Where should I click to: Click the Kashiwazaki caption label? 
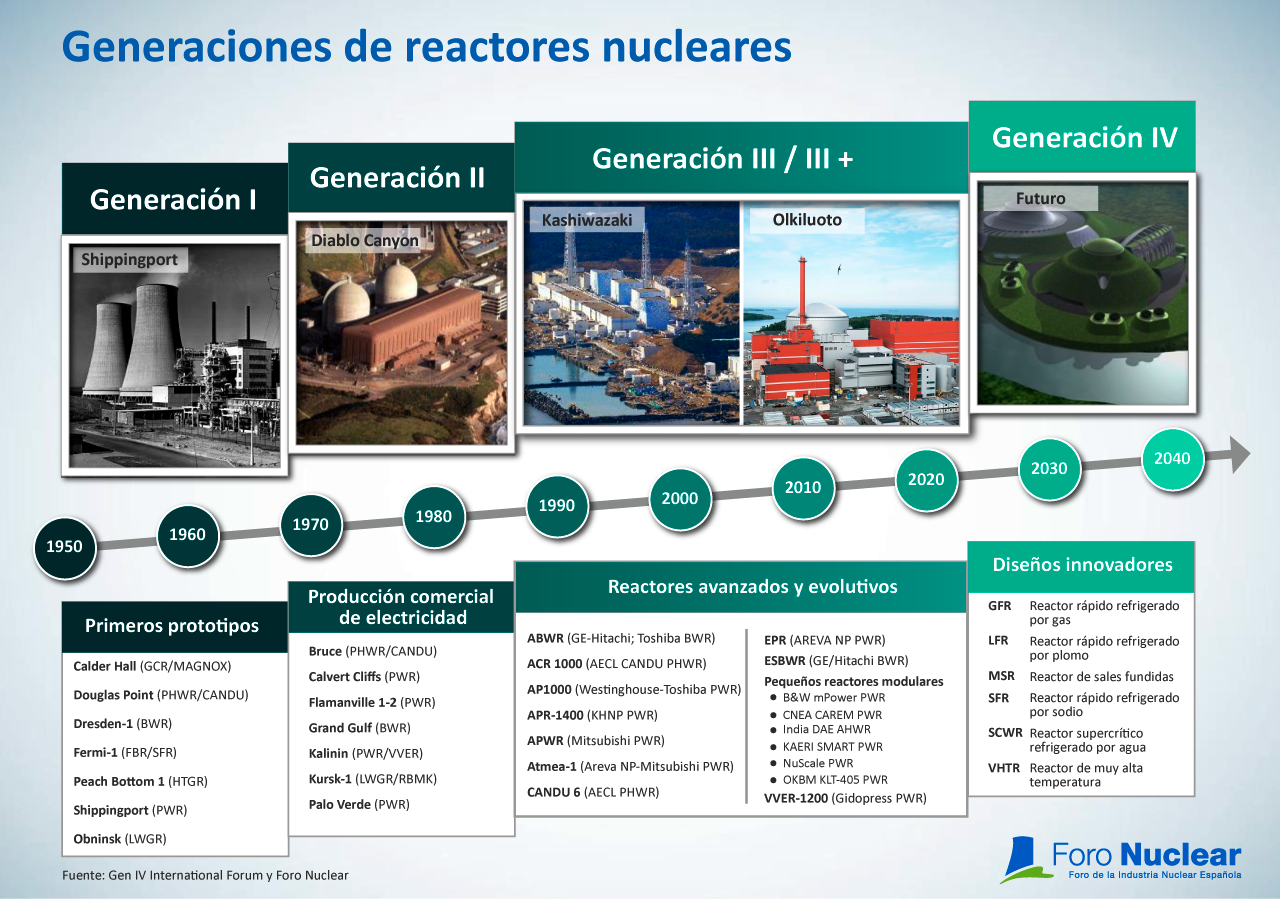pos(587,220)
